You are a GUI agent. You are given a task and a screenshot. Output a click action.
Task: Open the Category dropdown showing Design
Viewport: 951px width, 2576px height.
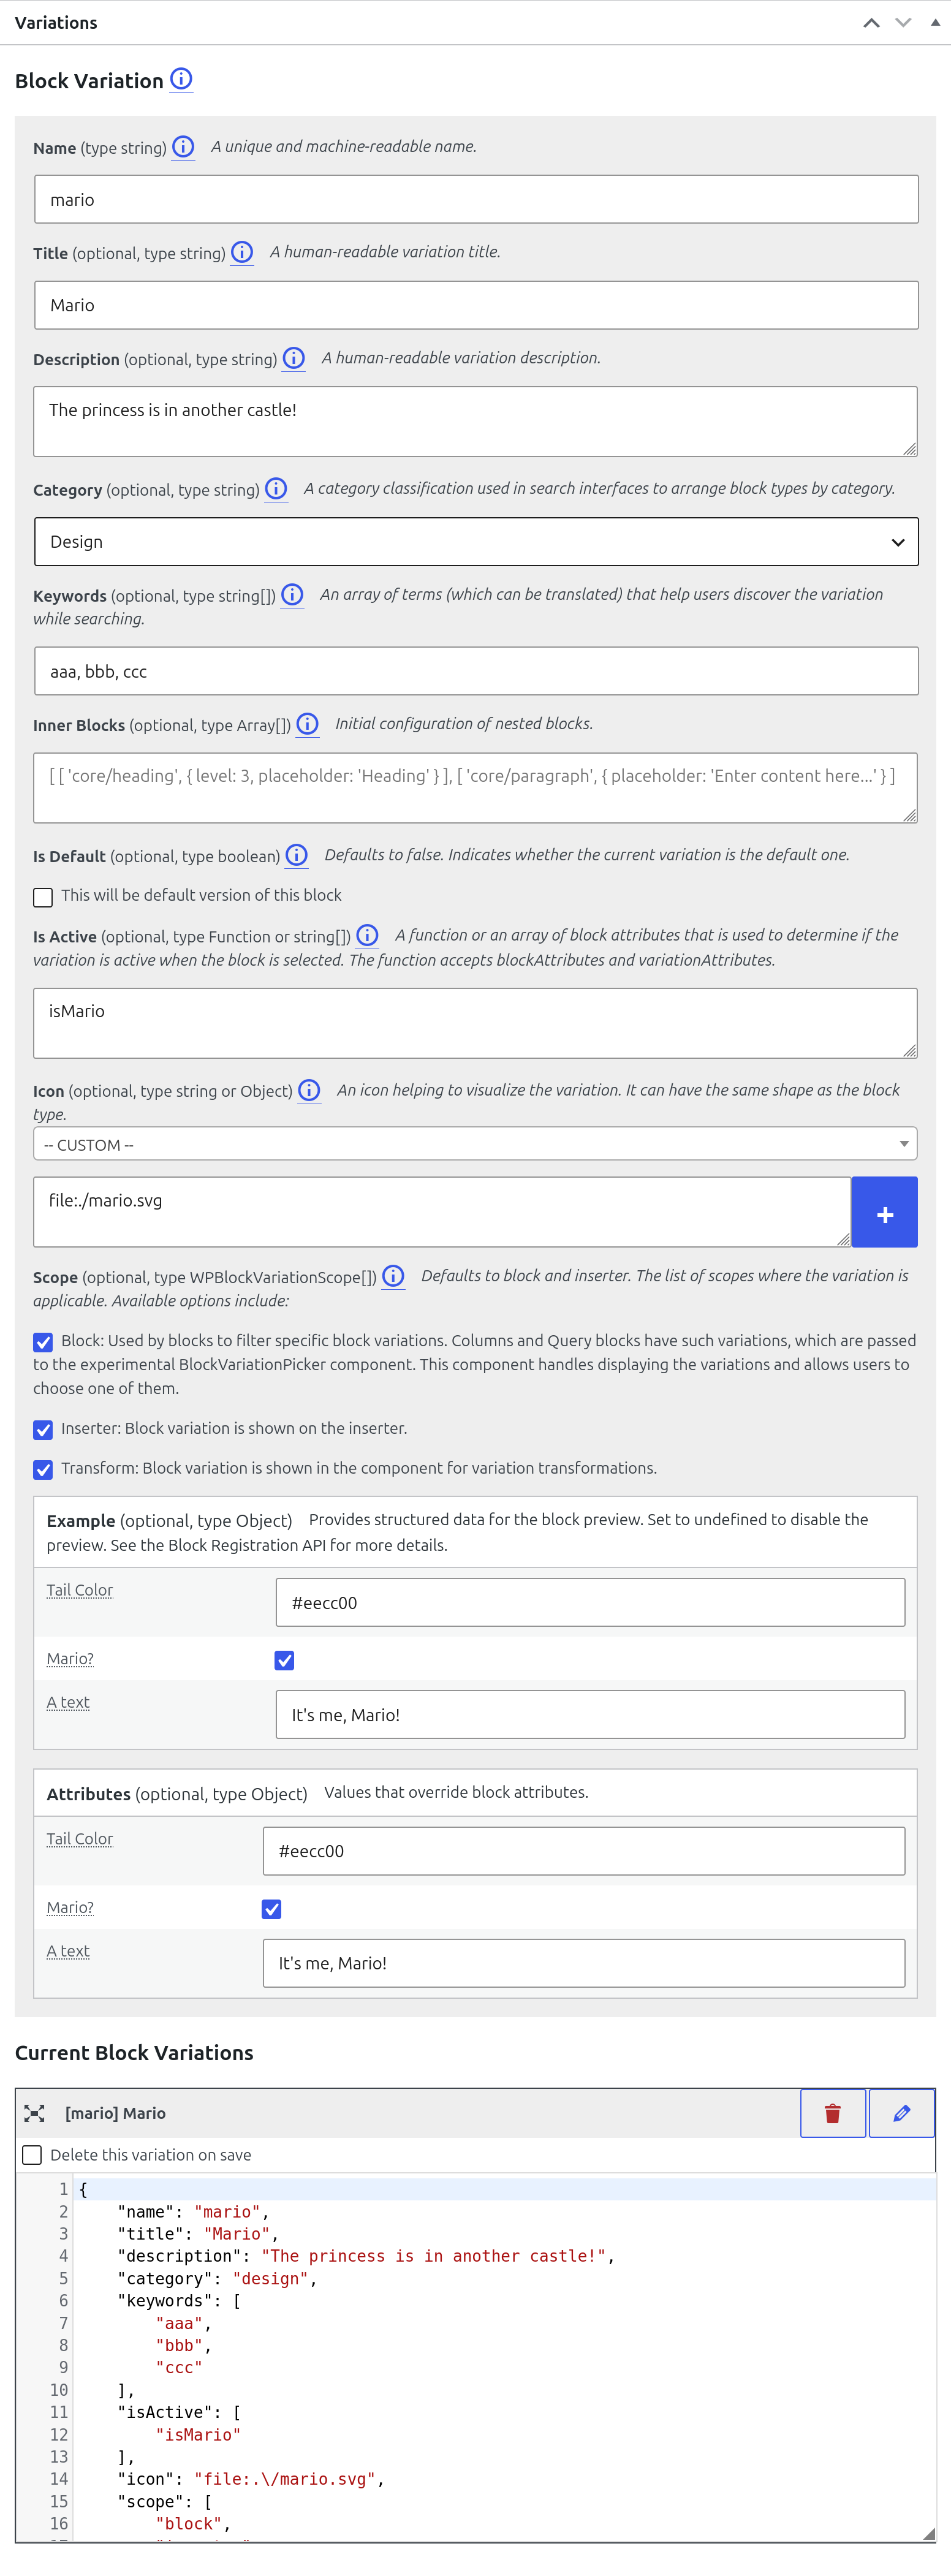(x=476, y=542)
